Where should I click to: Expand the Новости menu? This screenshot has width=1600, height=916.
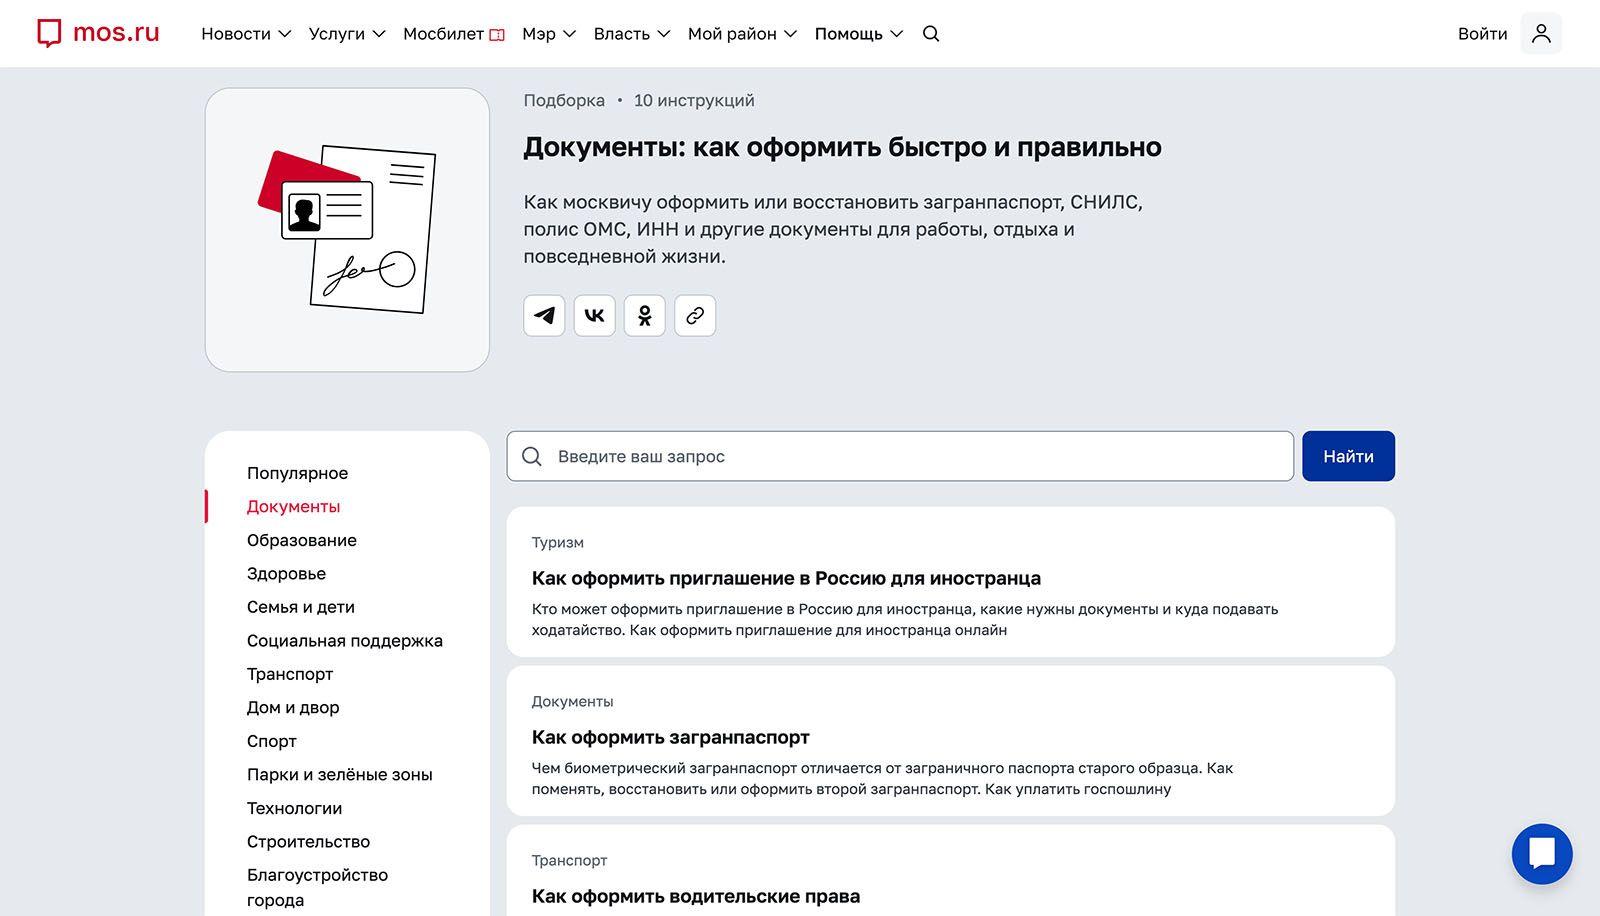[246, 34]
